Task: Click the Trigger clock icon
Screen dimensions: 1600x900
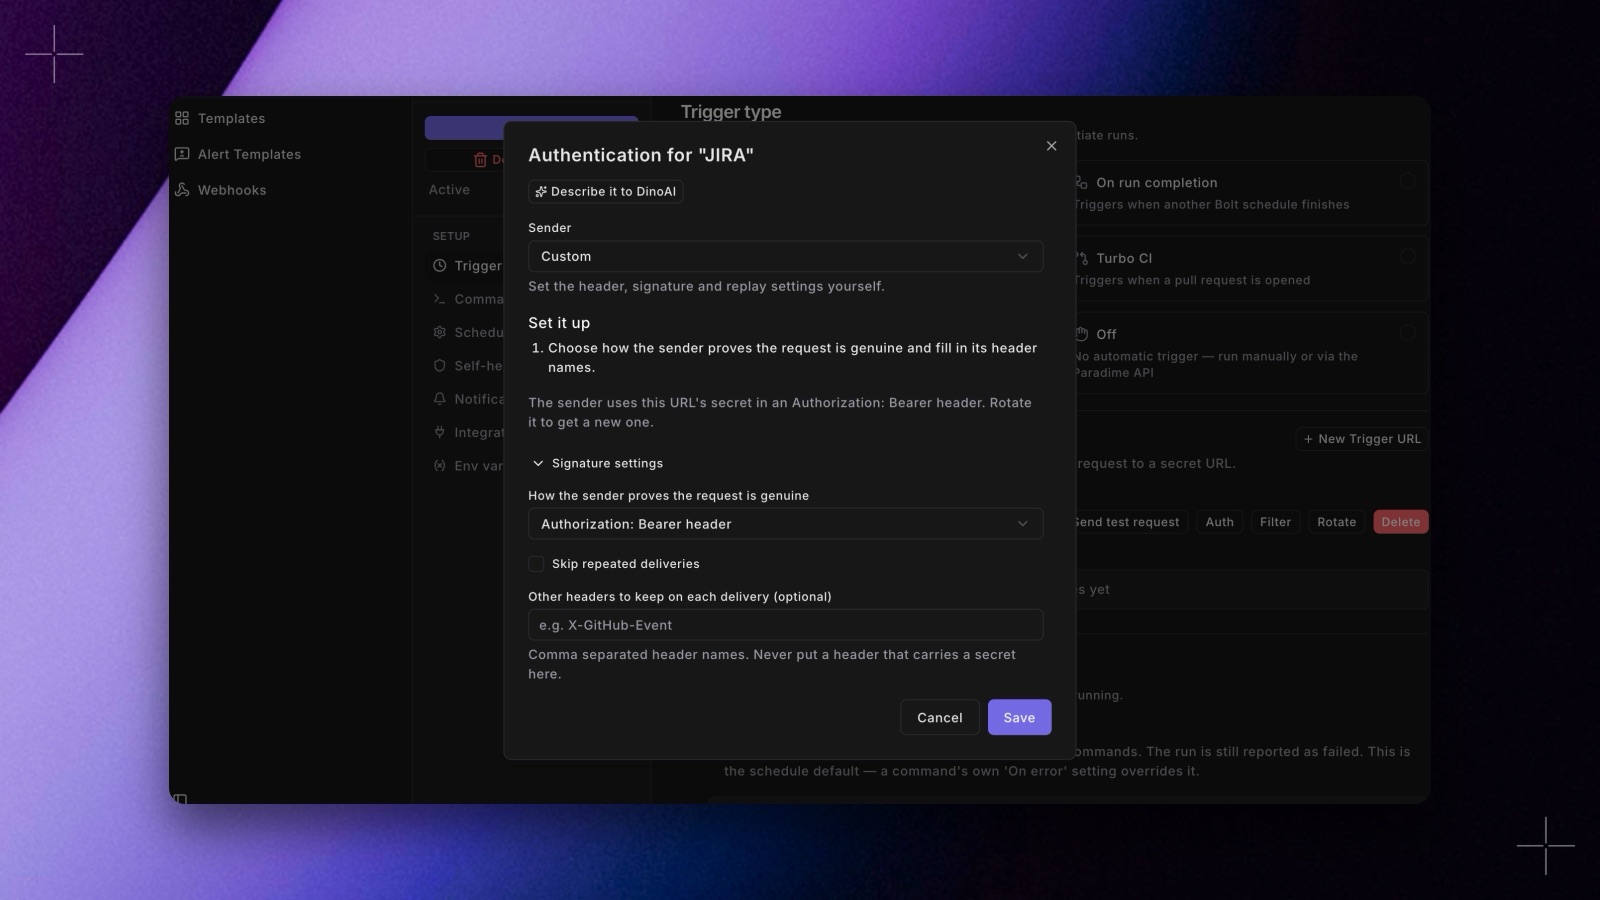Action: tap(439, 266)
